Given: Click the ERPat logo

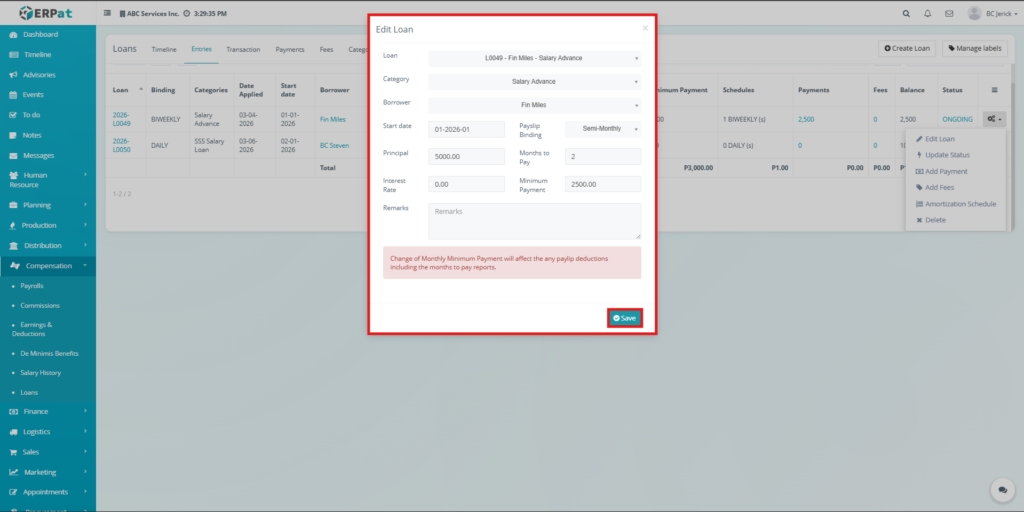Looking at the screenshot, I should (48, 13).
